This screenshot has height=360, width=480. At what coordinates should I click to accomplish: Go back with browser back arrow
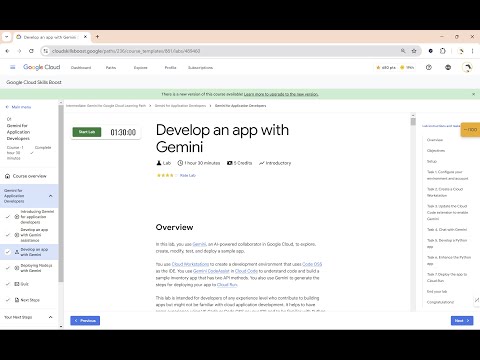coord(7,51)
